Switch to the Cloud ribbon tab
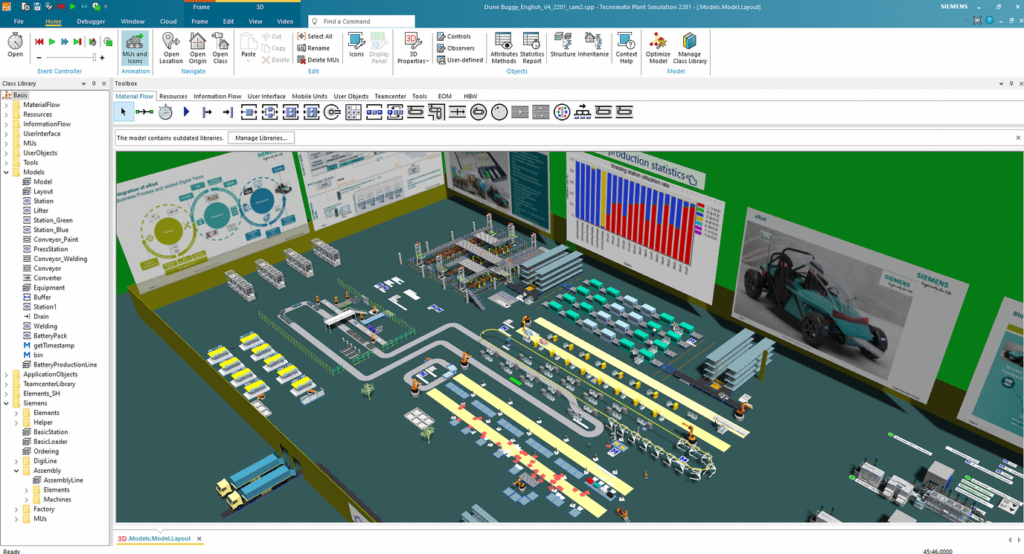The image size is (1024, 554). click(x=168, y=22)
